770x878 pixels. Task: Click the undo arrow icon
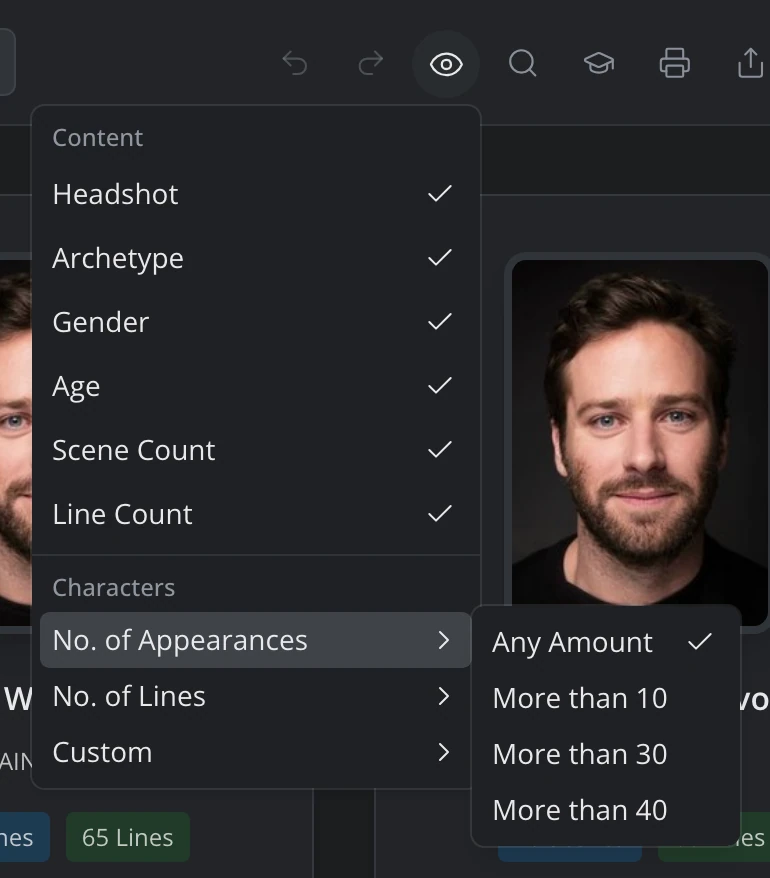tap(295, 63)
